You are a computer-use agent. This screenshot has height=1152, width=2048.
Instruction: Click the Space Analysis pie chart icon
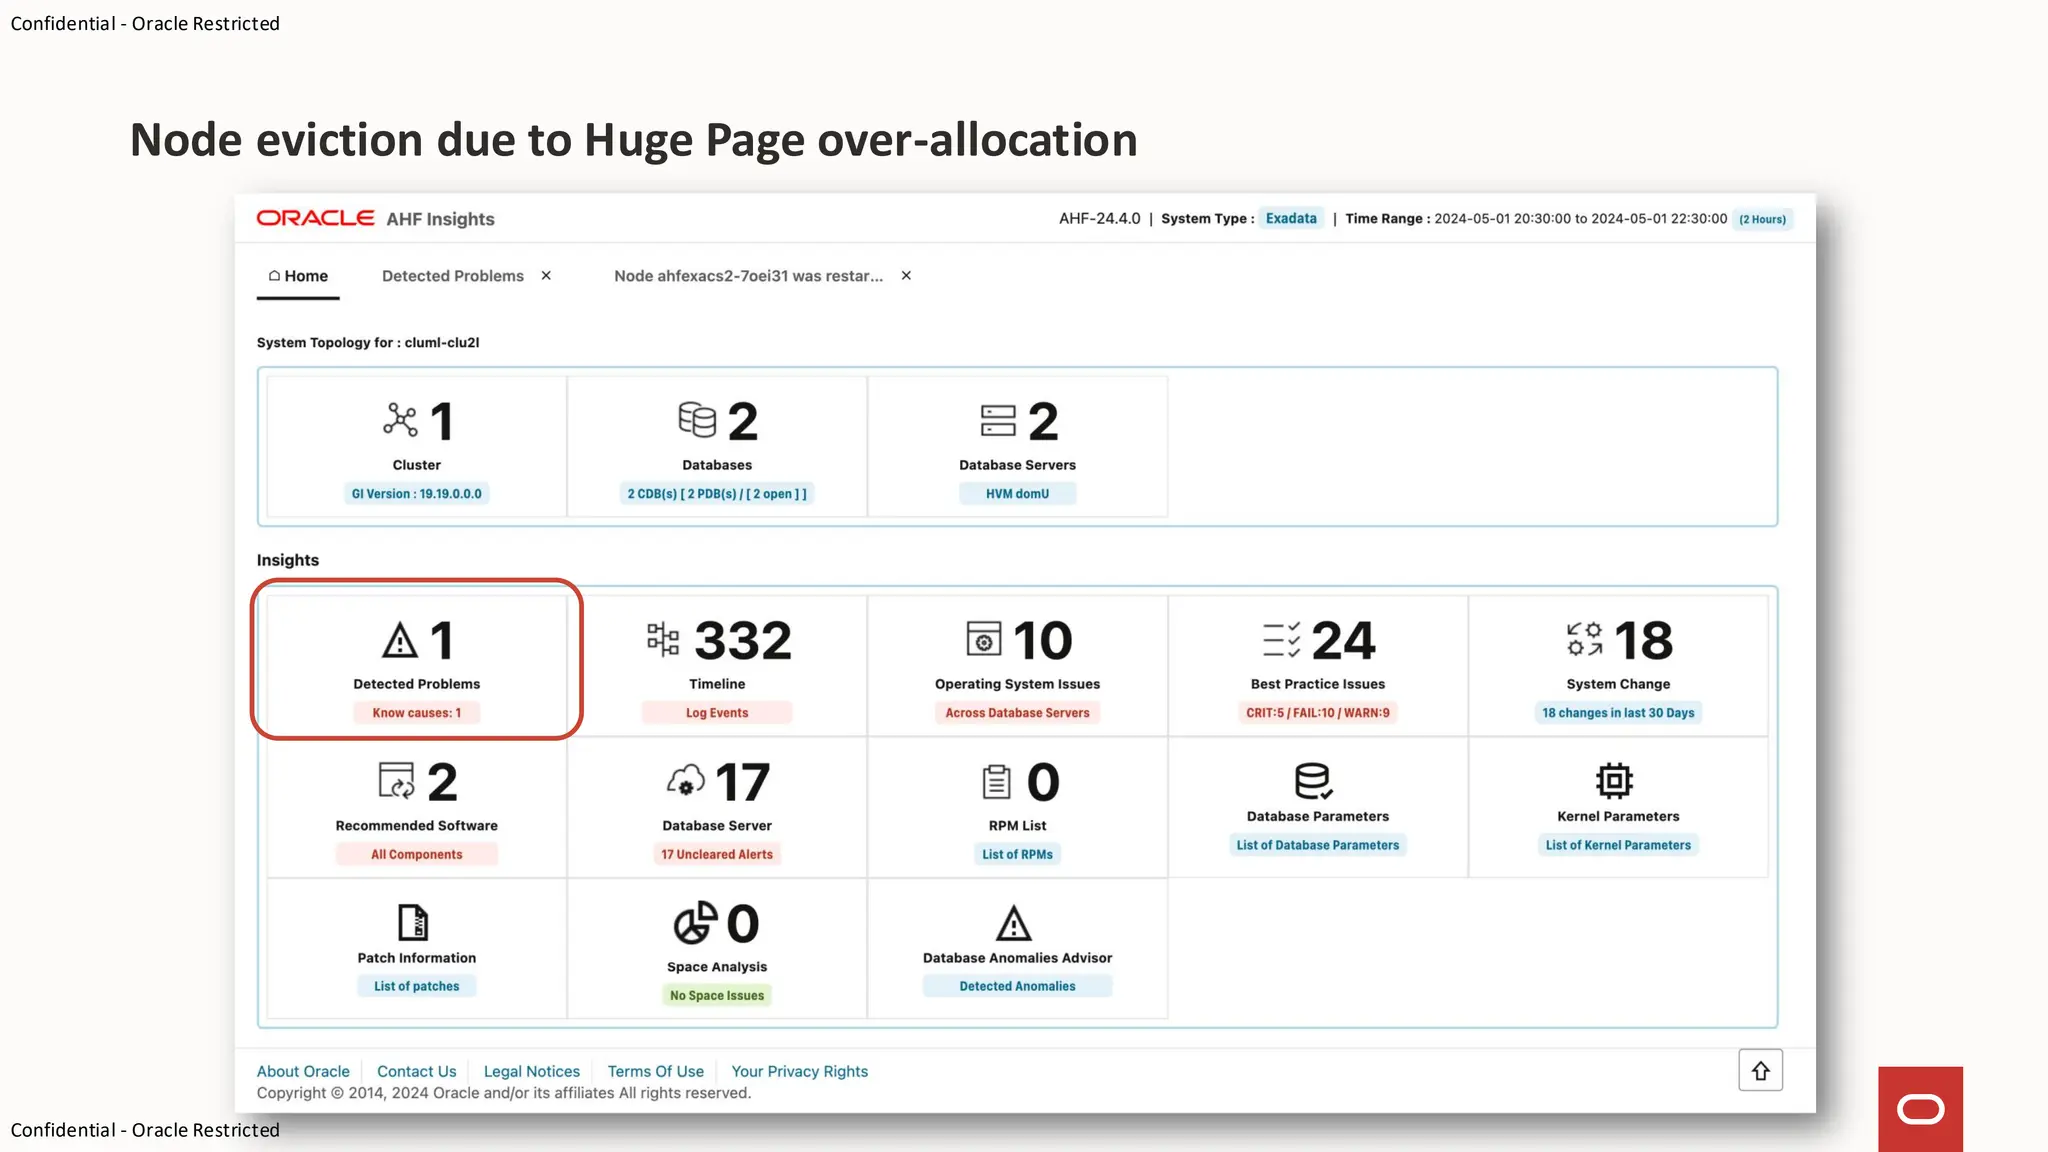pyautogui.click(x=695, y=923)
